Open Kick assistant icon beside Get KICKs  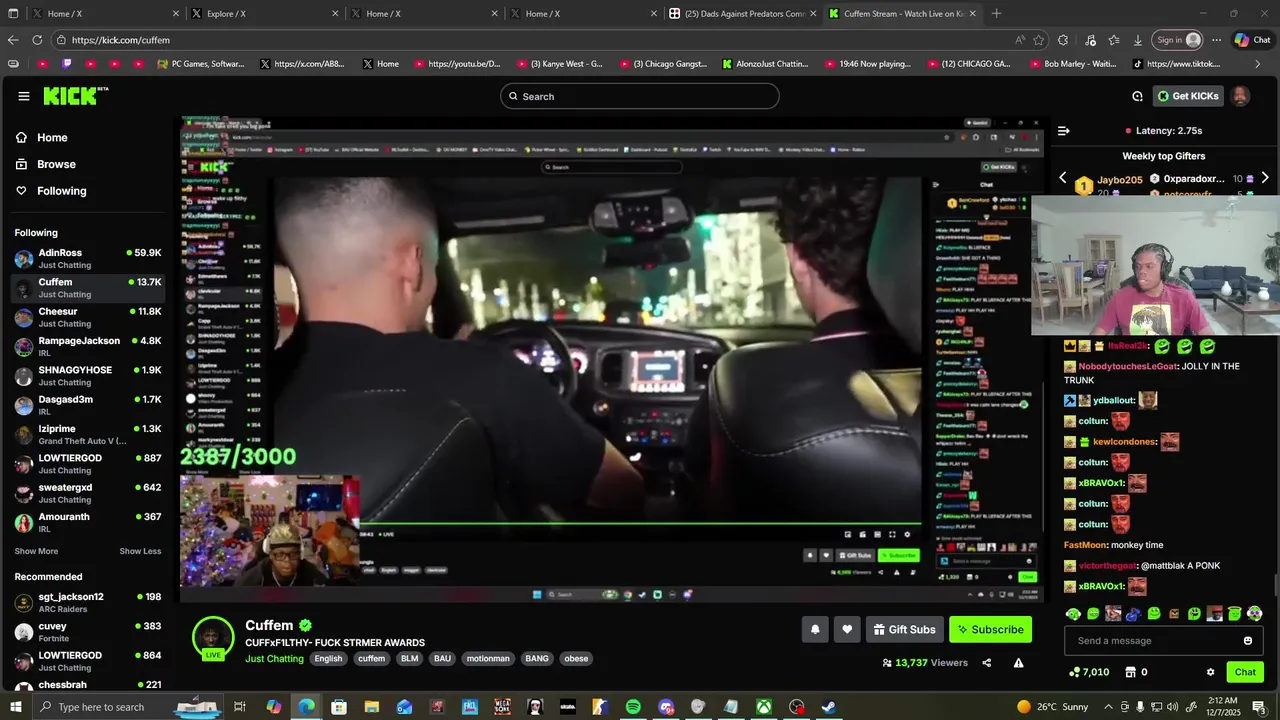coord(1137,96)
